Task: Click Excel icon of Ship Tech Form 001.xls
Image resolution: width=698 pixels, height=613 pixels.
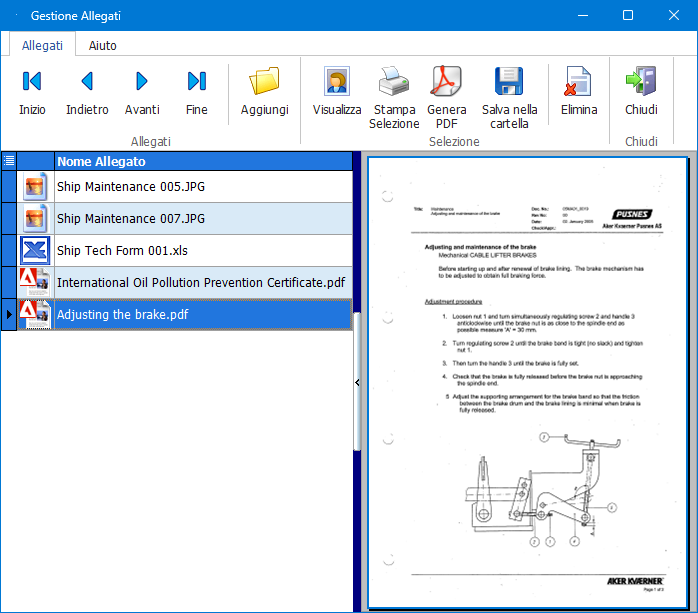Action: (x=35, y=251)
